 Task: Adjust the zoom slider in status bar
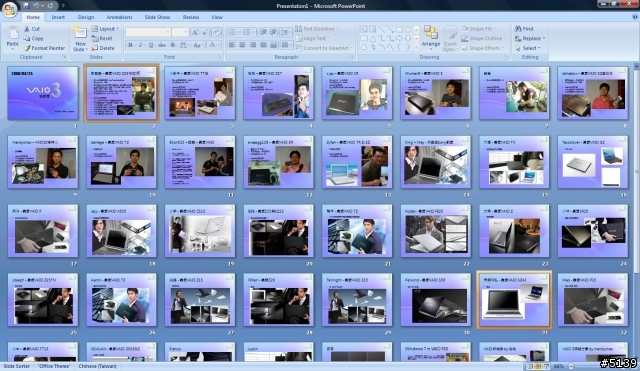(x=571, y=366)
